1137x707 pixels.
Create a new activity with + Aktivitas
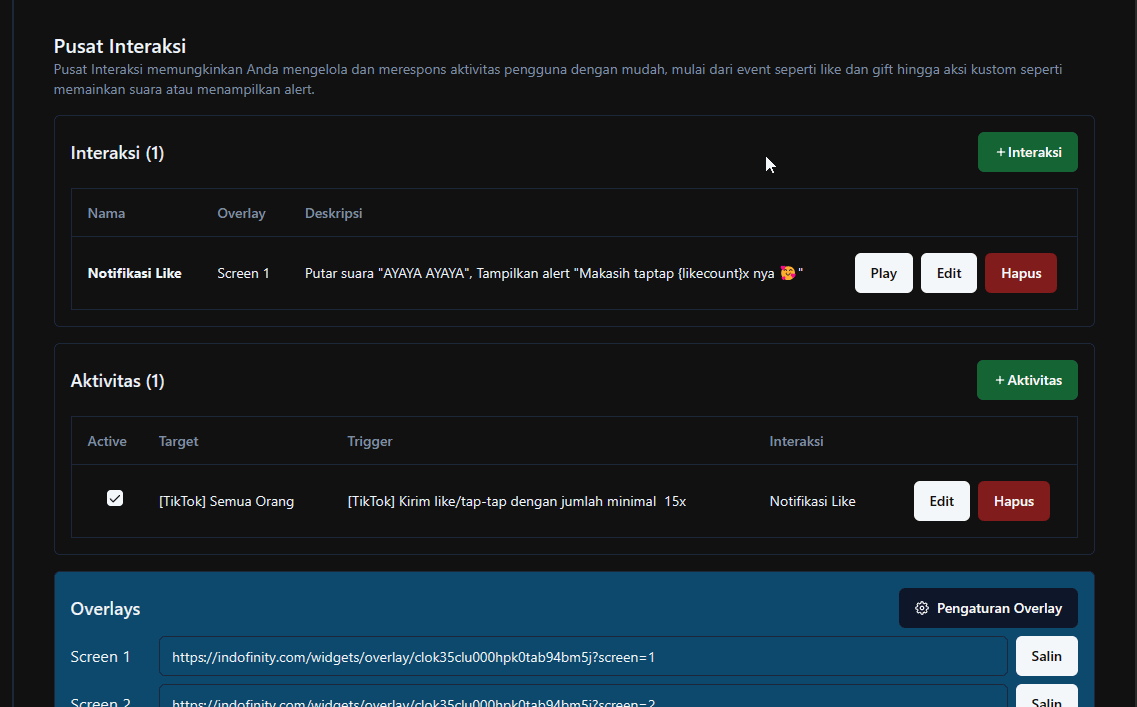click(1027, 380)
